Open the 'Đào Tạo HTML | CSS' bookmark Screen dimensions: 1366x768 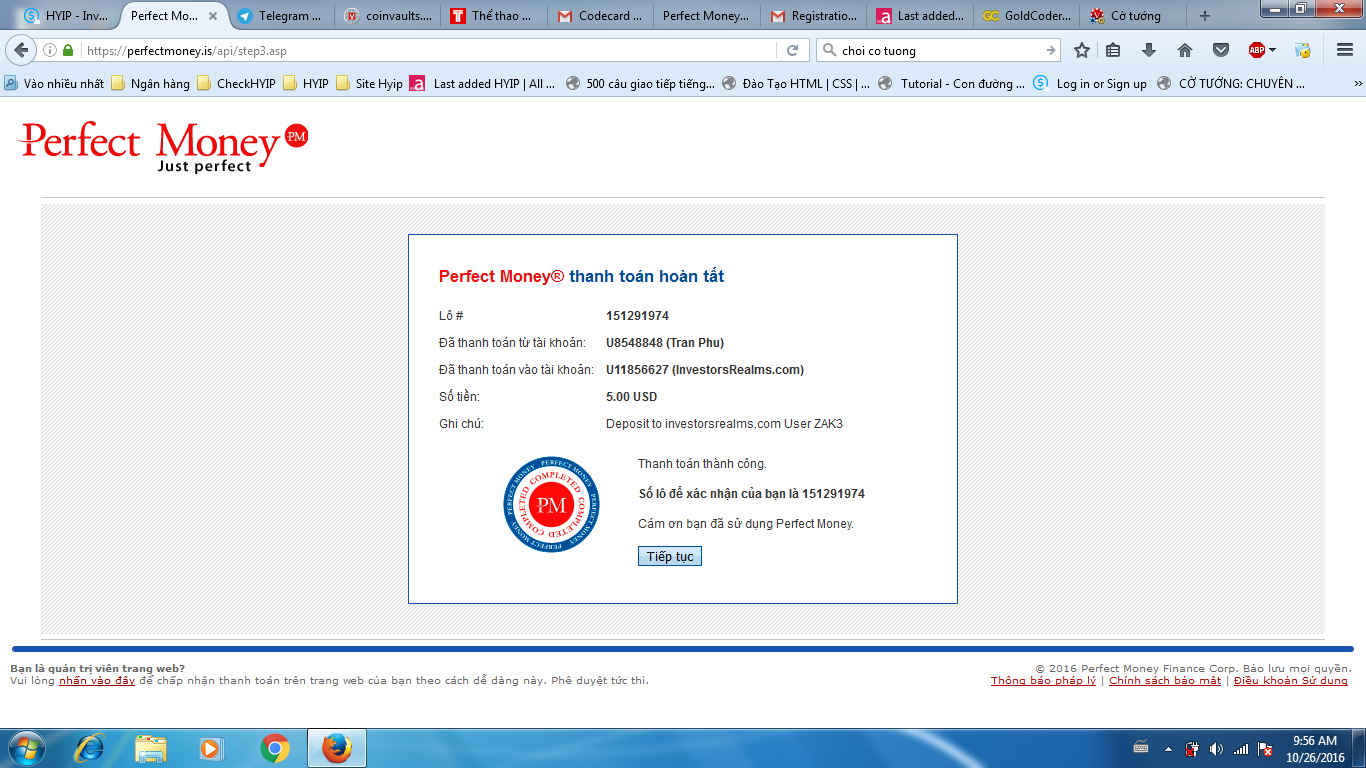[x=796, y=84]
